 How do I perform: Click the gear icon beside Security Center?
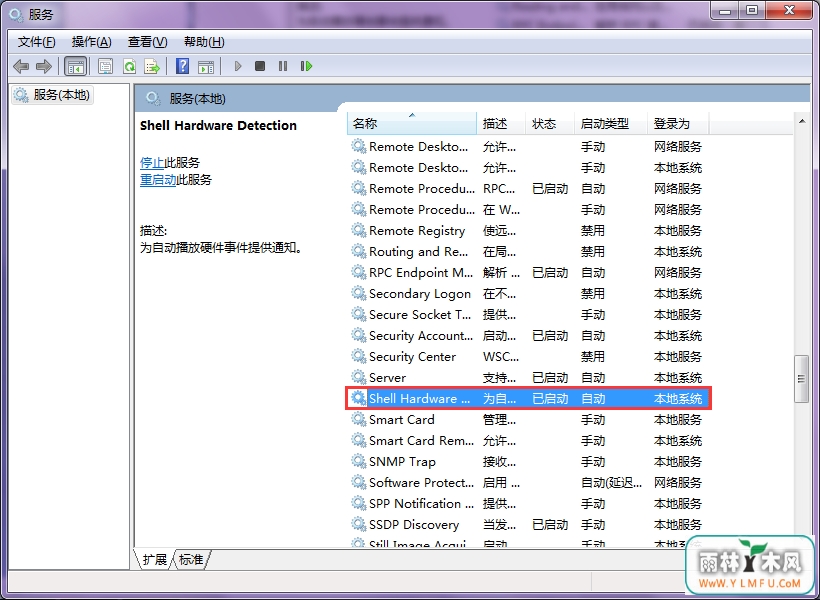coord(358,356)
